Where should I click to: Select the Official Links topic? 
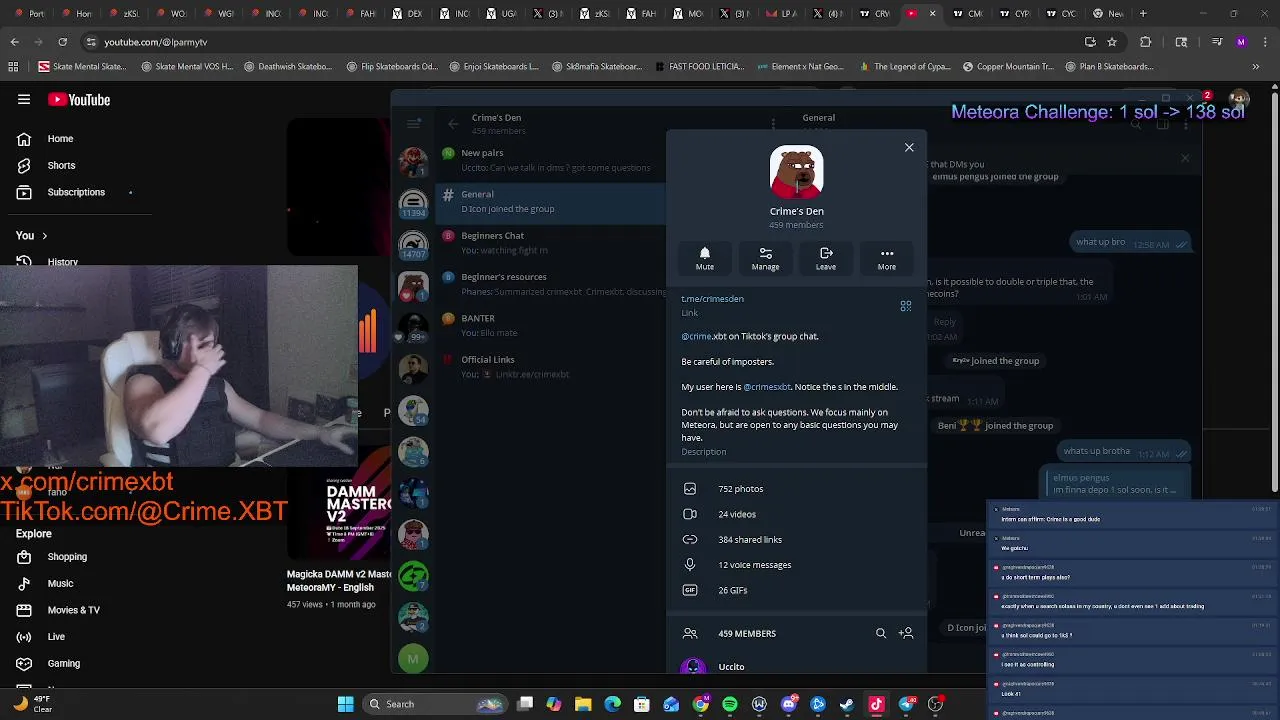(x=550, y=367)
